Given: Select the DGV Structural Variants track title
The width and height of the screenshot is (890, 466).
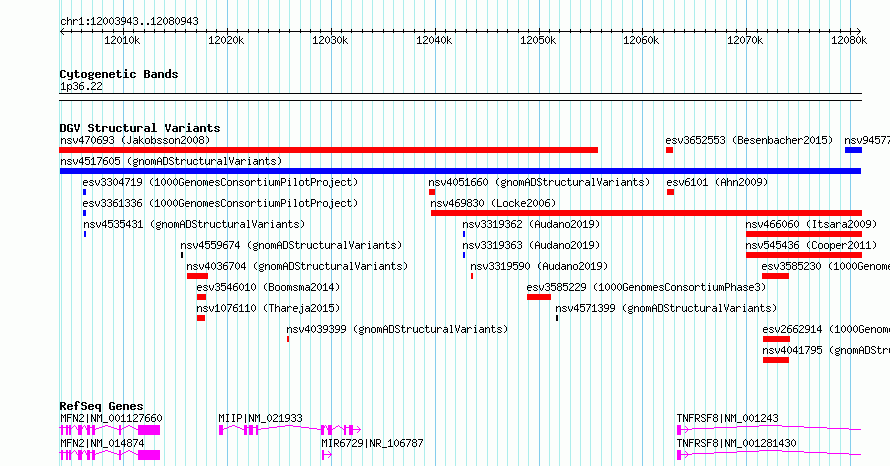Looking at the screenshot, I should 140,128.
